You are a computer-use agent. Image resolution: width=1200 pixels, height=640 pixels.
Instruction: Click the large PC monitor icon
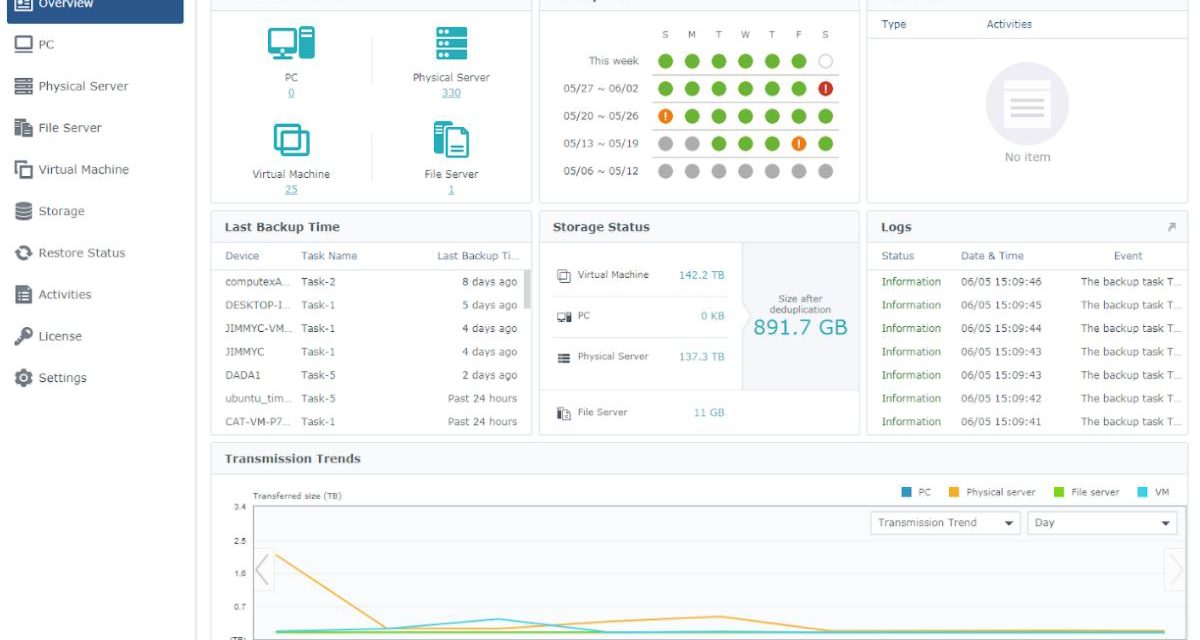click(291, 43)
